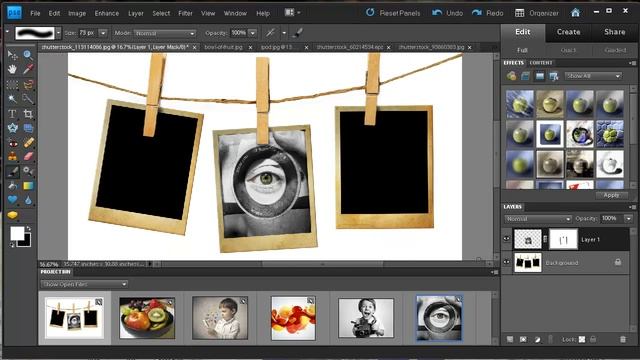The width and height of the screenshot is (640, 360).
Task: Select the Blur droplet tool
Action: coord(28,200)
